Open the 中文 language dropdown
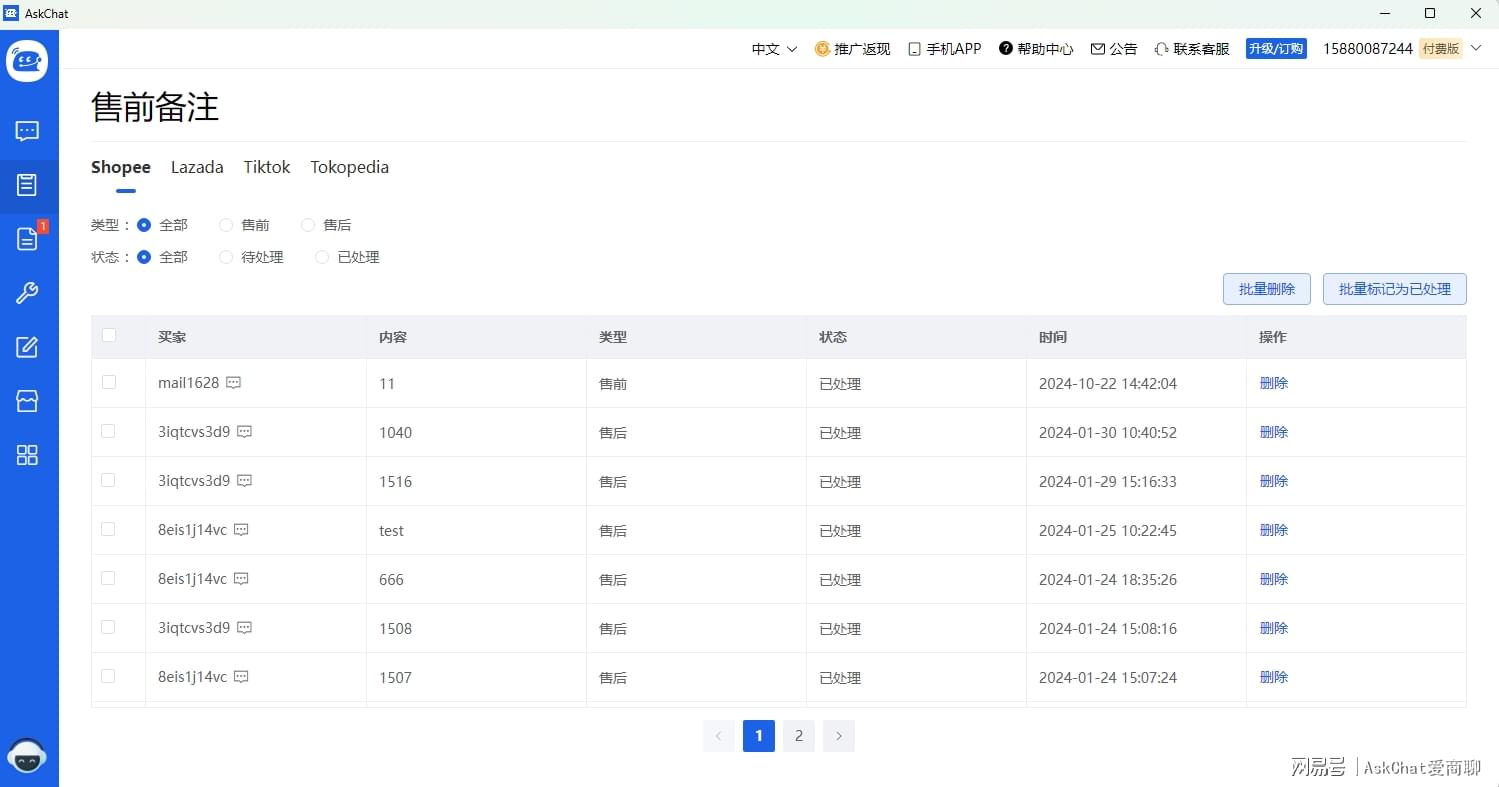 pos(774,49)
